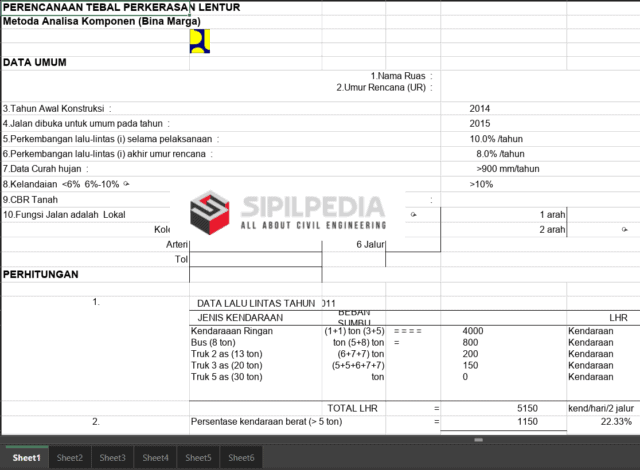The image size is (640, 470).
Task: Click the Kendaraaan Ringan count 4000 cell
Action: [474, 329]
